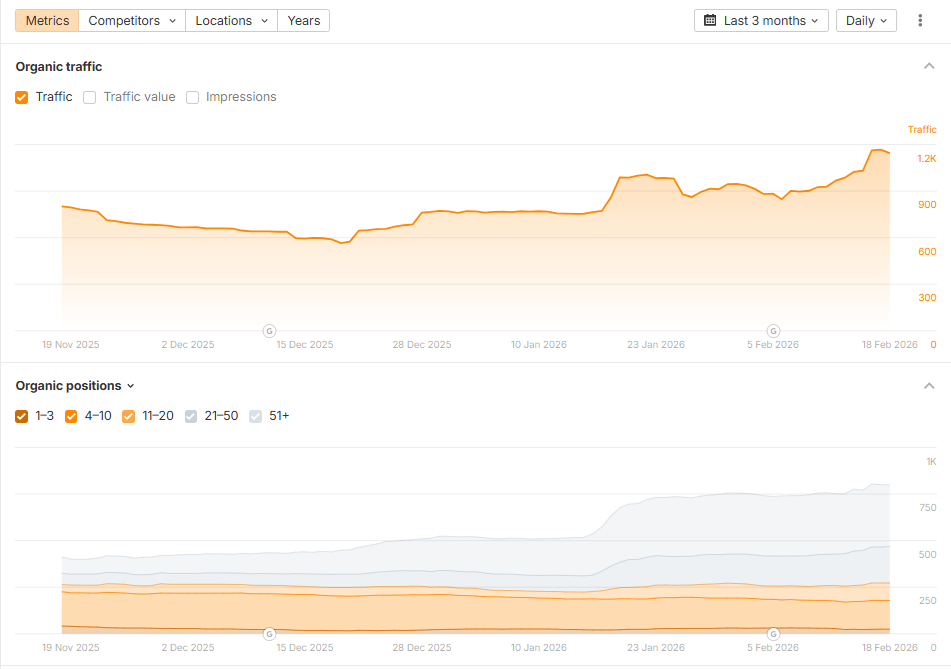The width and height of the screenshot is (951, 669).
Task: Uncheck the Traffic checkbox
Action: point(22,97)
